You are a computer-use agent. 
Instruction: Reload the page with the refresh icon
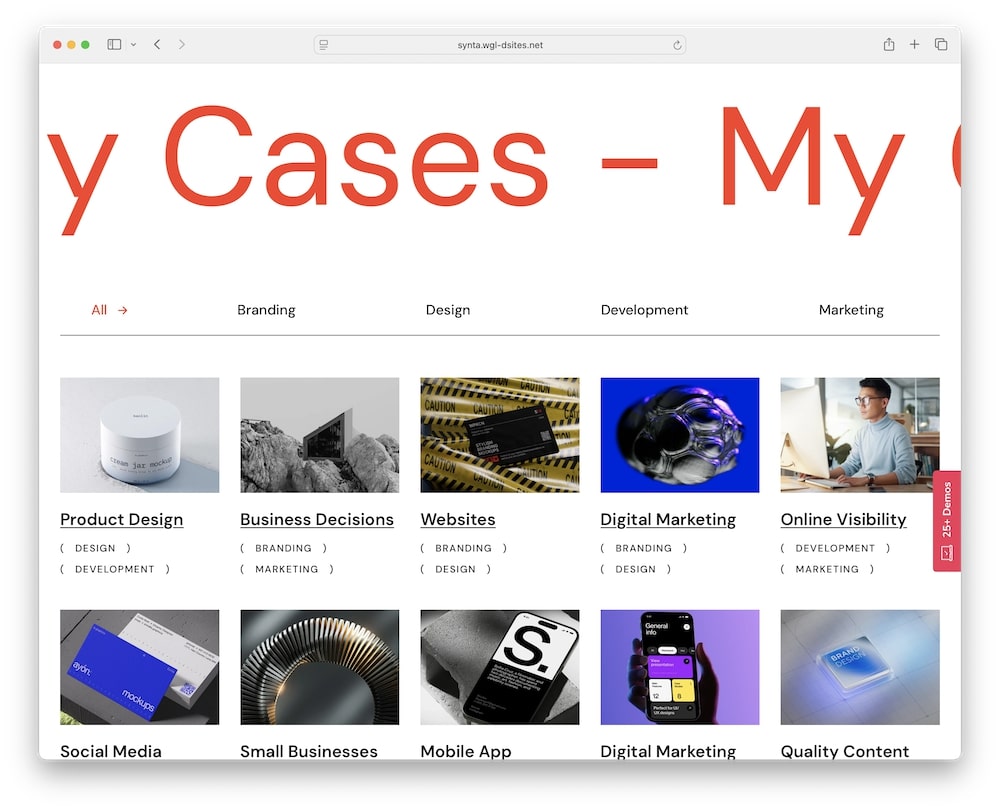[x=677, y=45]
